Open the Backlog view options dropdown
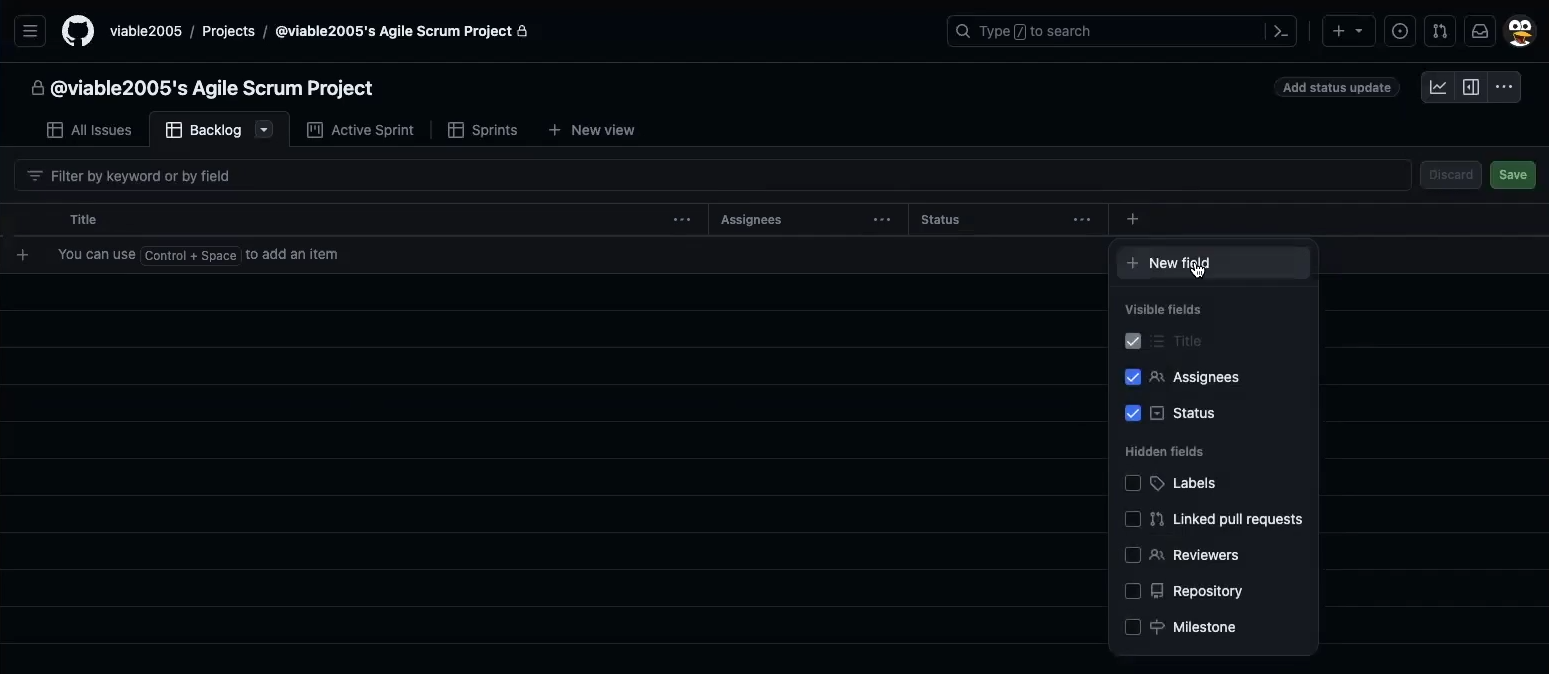The width and height of the screenshot is (1549, 674). pyautogui.click(x=264, y=130)
